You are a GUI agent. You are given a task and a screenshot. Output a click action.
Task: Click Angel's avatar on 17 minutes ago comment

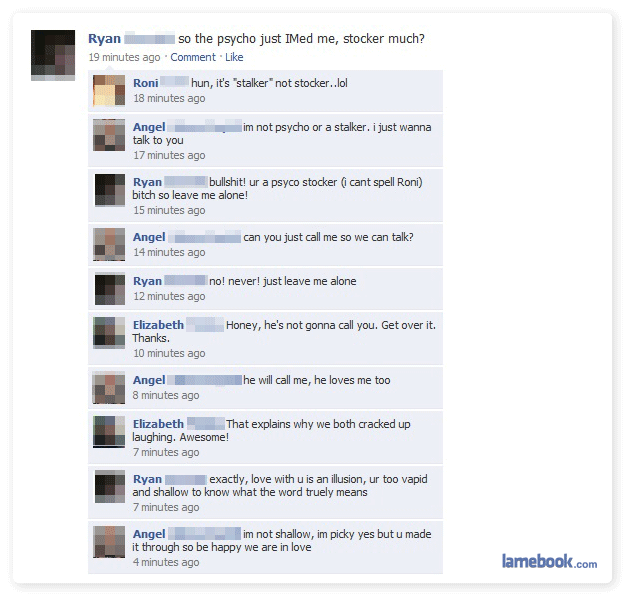coord(109,135)
